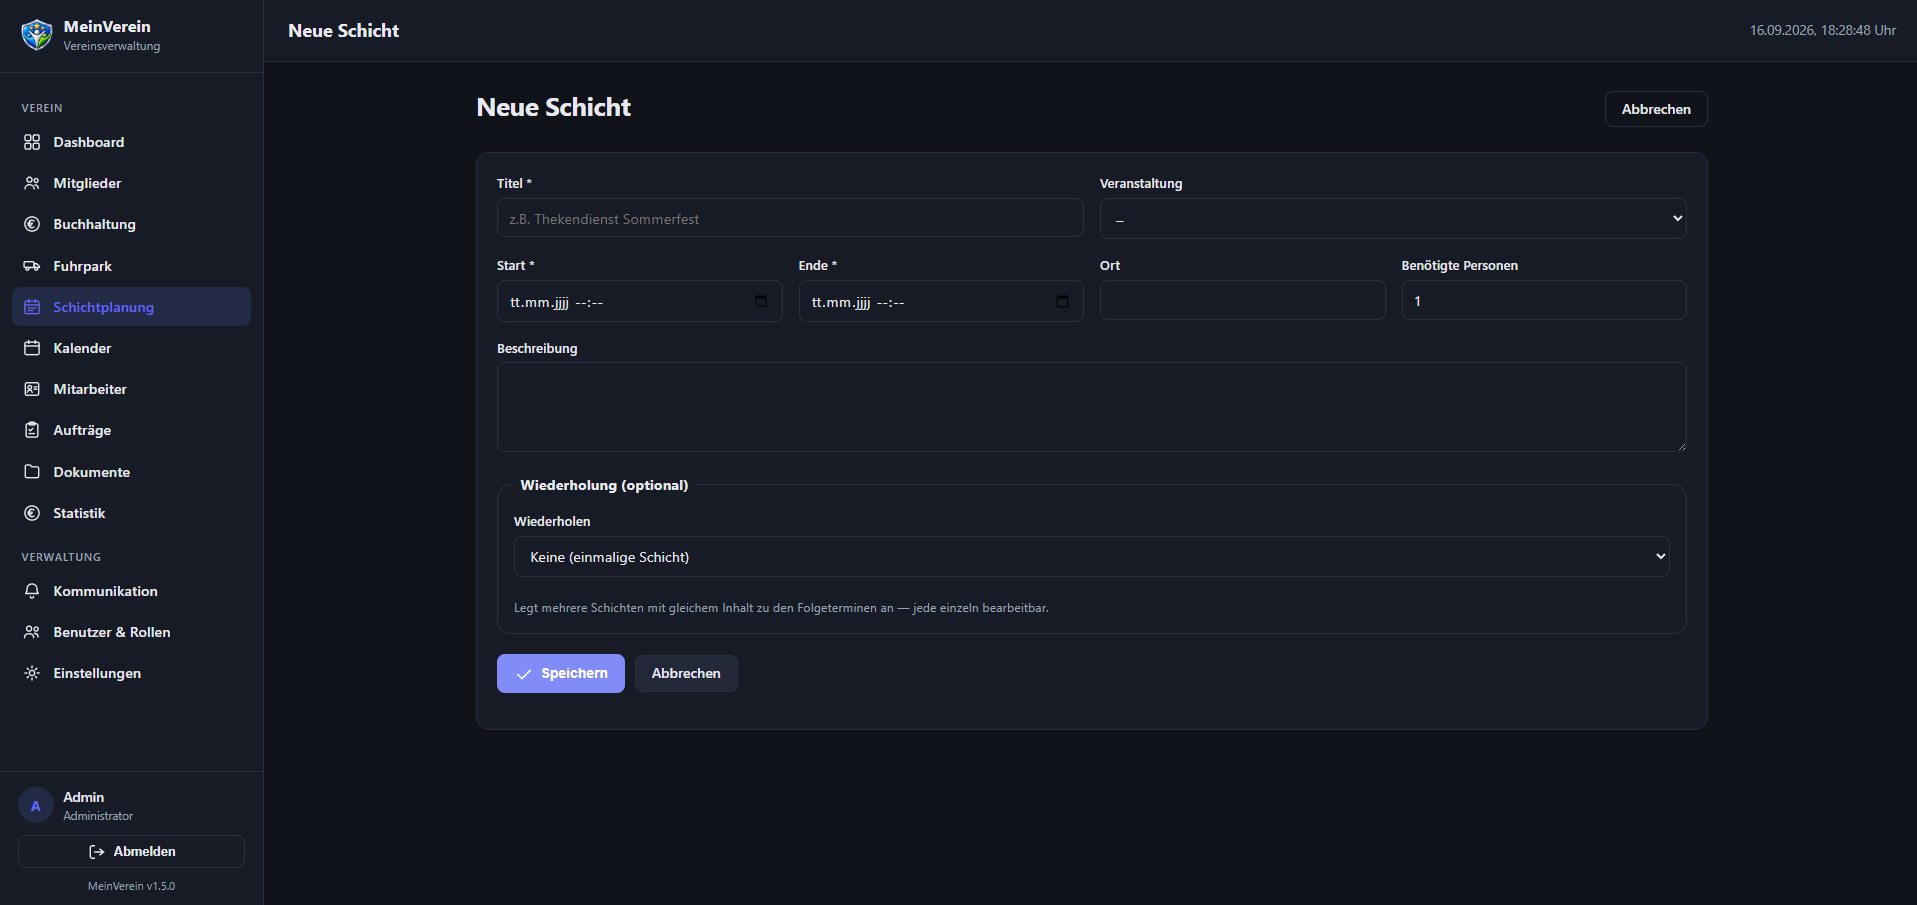
Task: Click the Beschreibung text area
Action: 1091,407
